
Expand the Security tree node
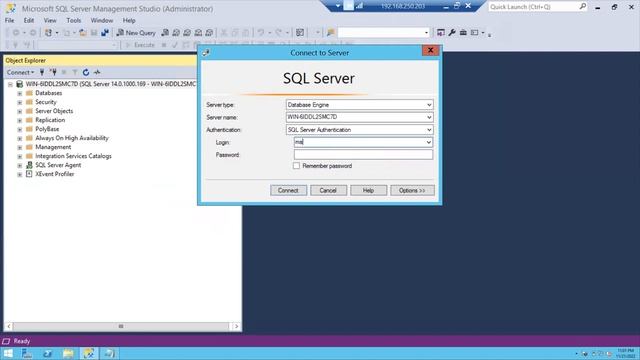click(20, 102)
